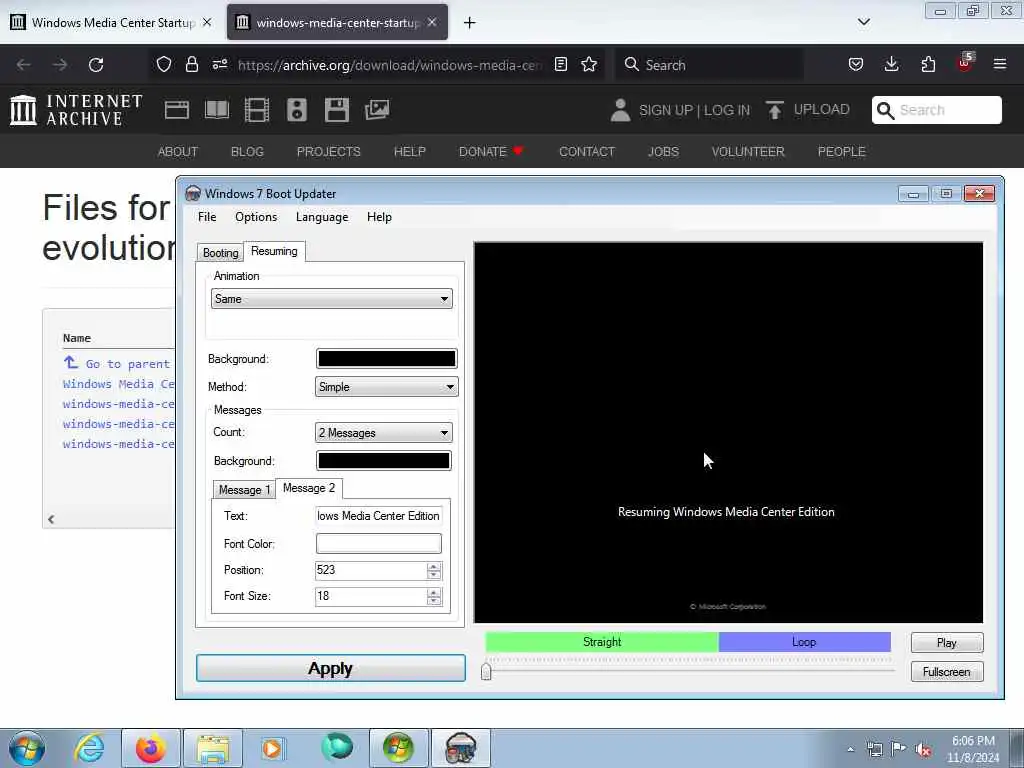Click the animation frame slider handle
This screenshot has height=768, width=1024.
click(486, 672)
